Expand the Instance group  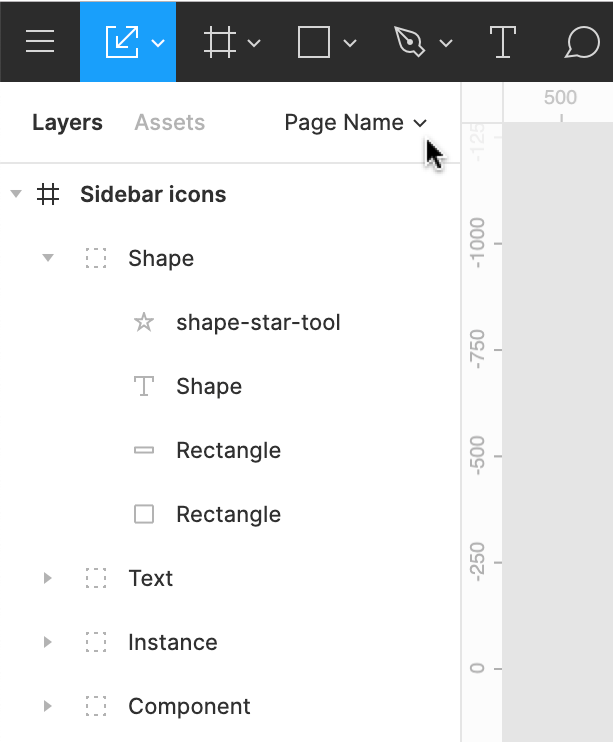click(x=47, y=642)
